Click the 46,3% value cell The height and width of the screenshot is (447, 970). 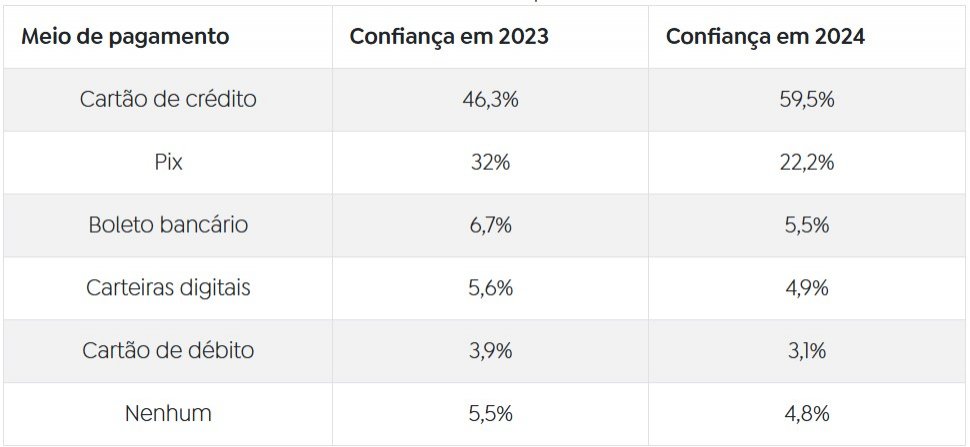click(x=490, y=100)
